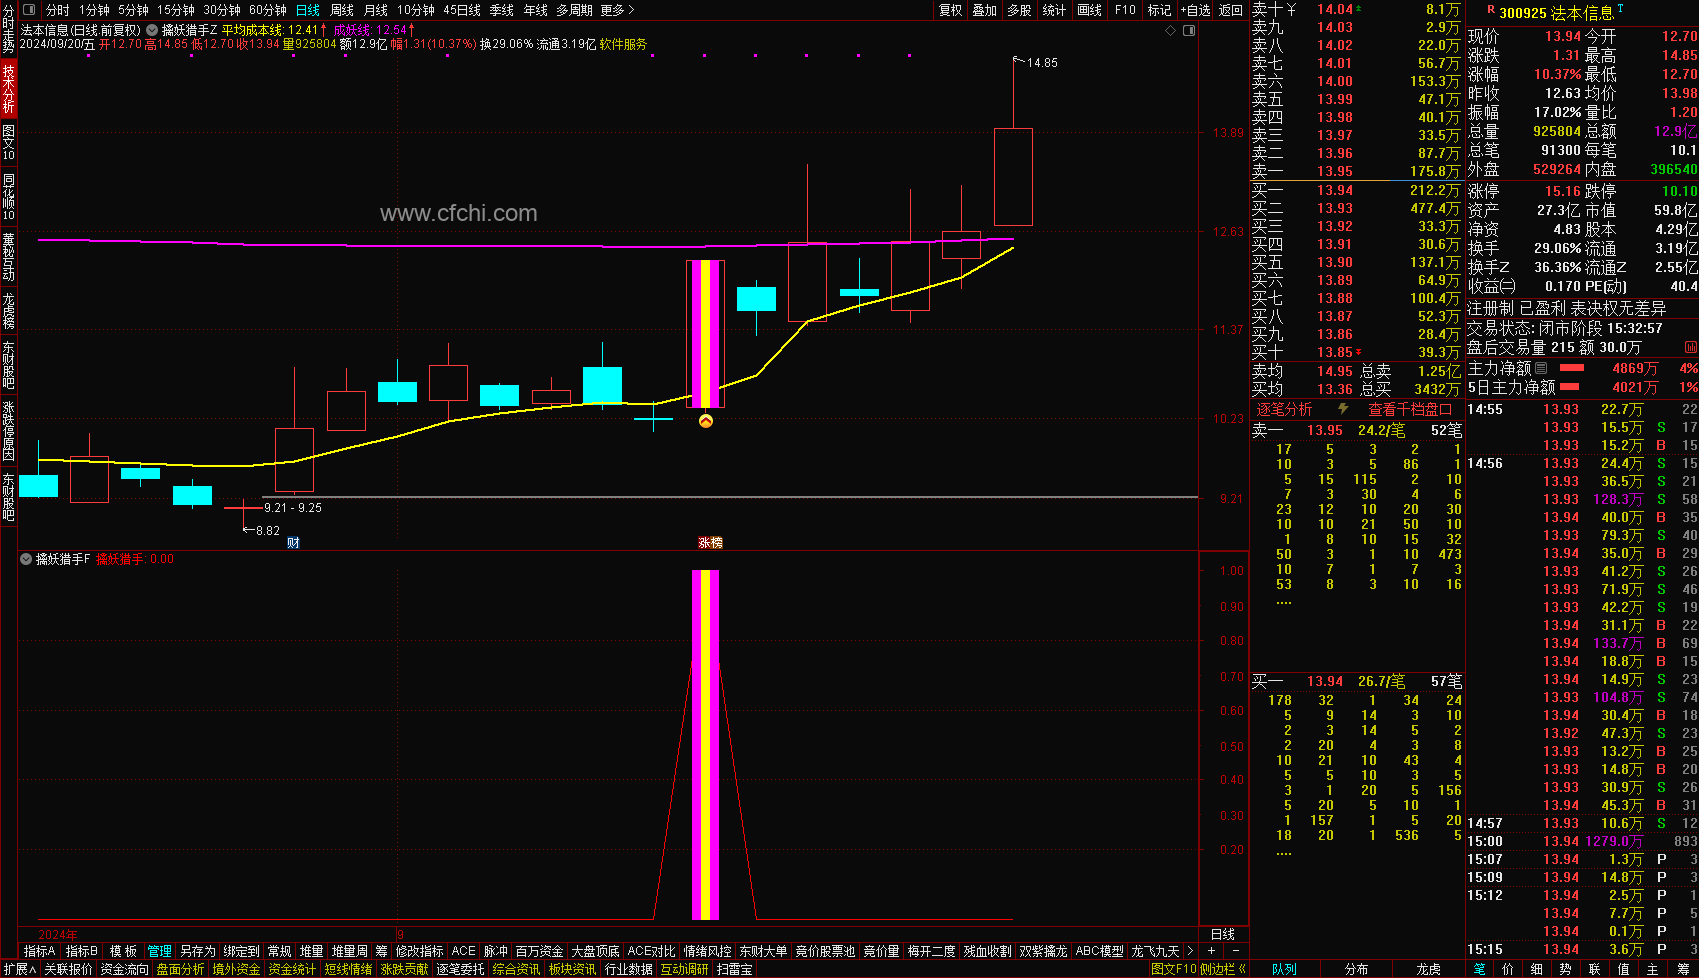Select the 周线 period tab
The image size is (1699, 978).
point(342,10)
